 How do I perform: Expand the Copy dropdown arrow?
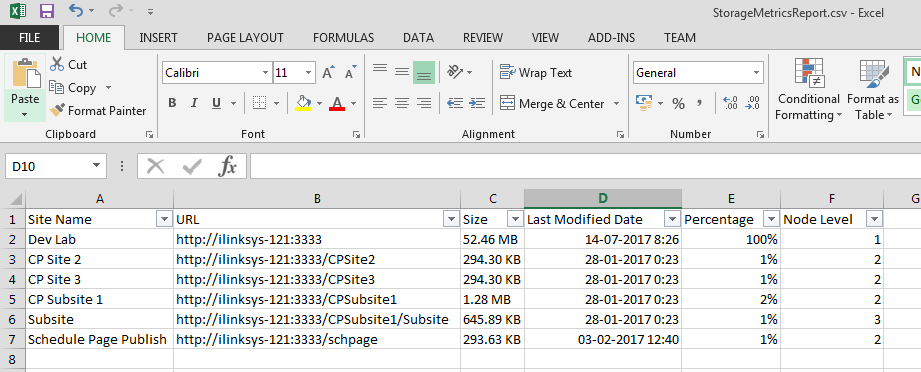pyautogui.click(x=108, y=88)
